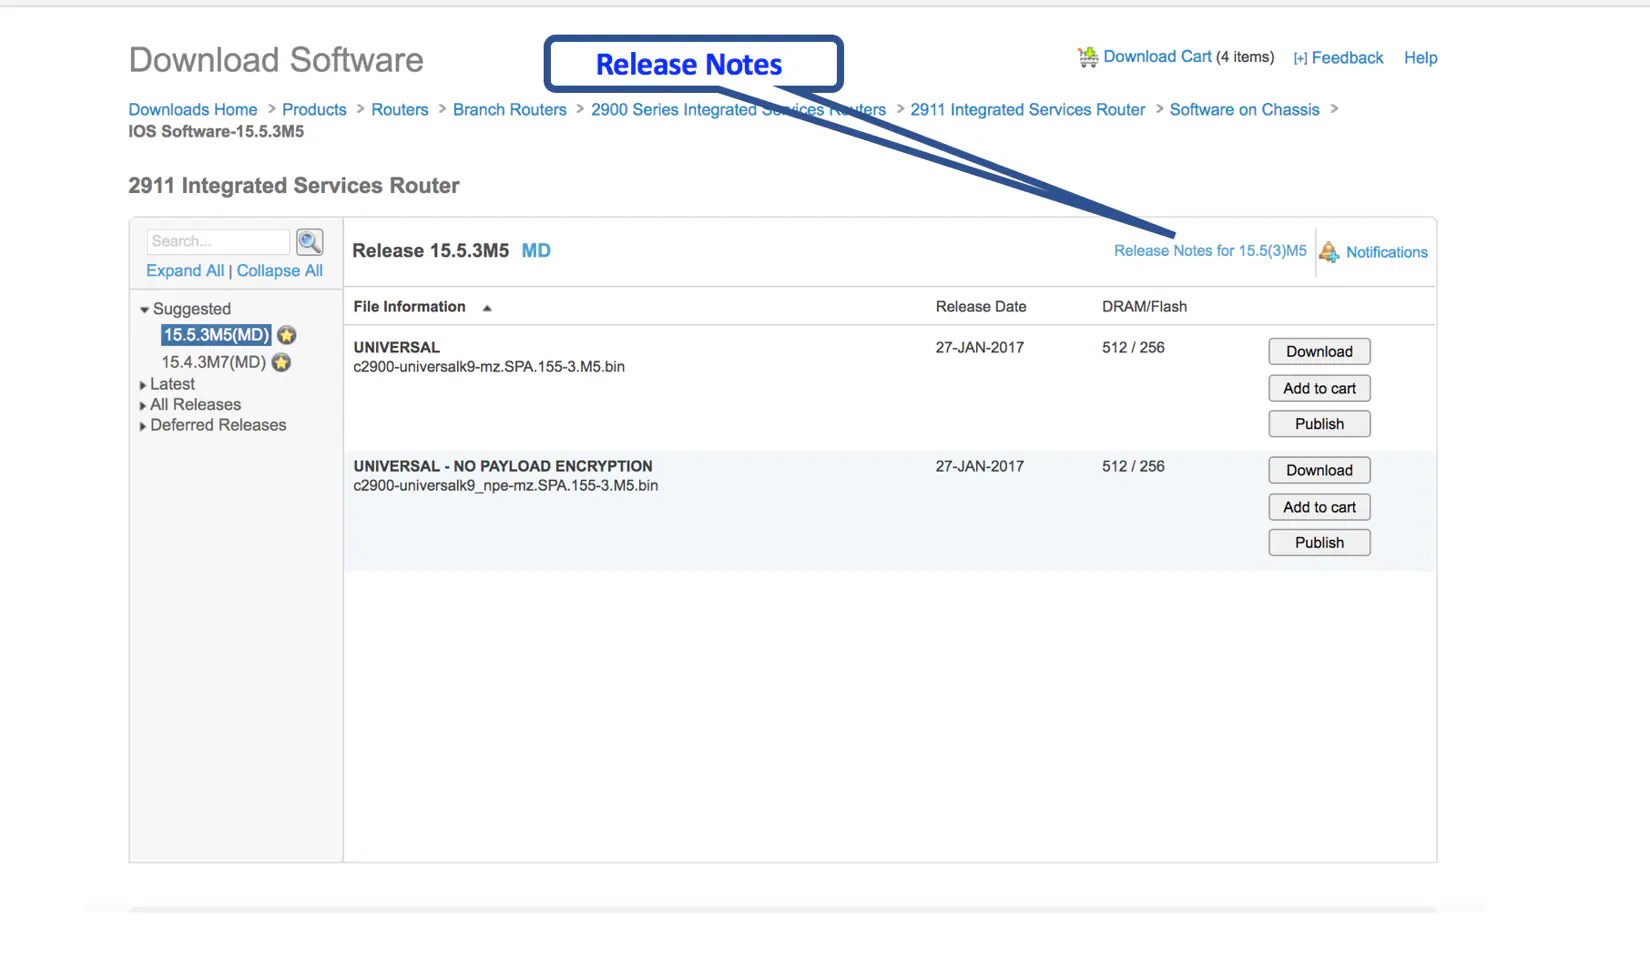Click the Download Cart shopping cart icon
Viewport: 1650px width, 958px height.
pos(1087,58)
